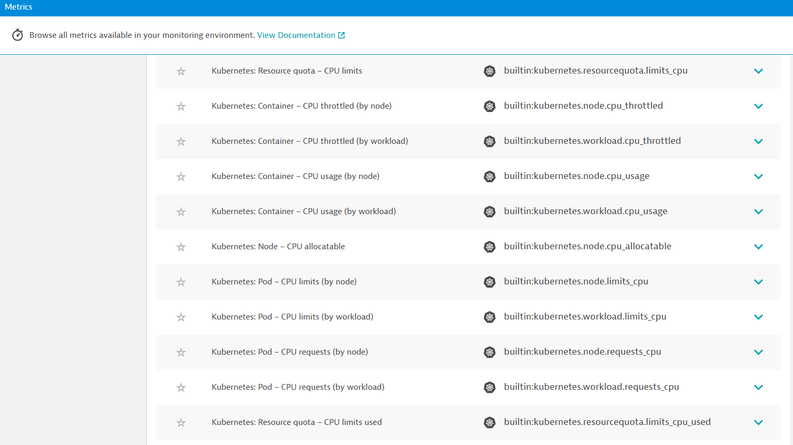Select the Pod – CPU requests (by node) metric name
This screenshot has width=793, height=445.
(x=289, y=352)
